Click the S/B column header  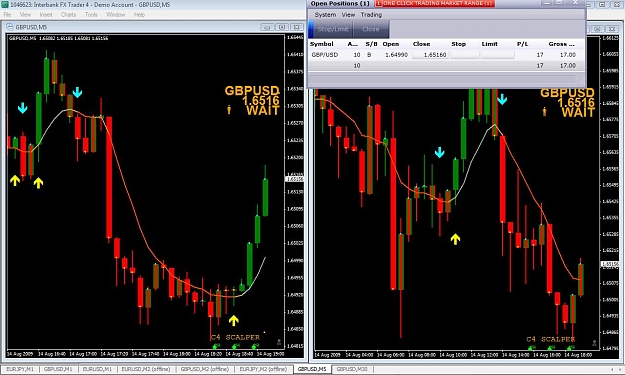(x=371, y=44)
